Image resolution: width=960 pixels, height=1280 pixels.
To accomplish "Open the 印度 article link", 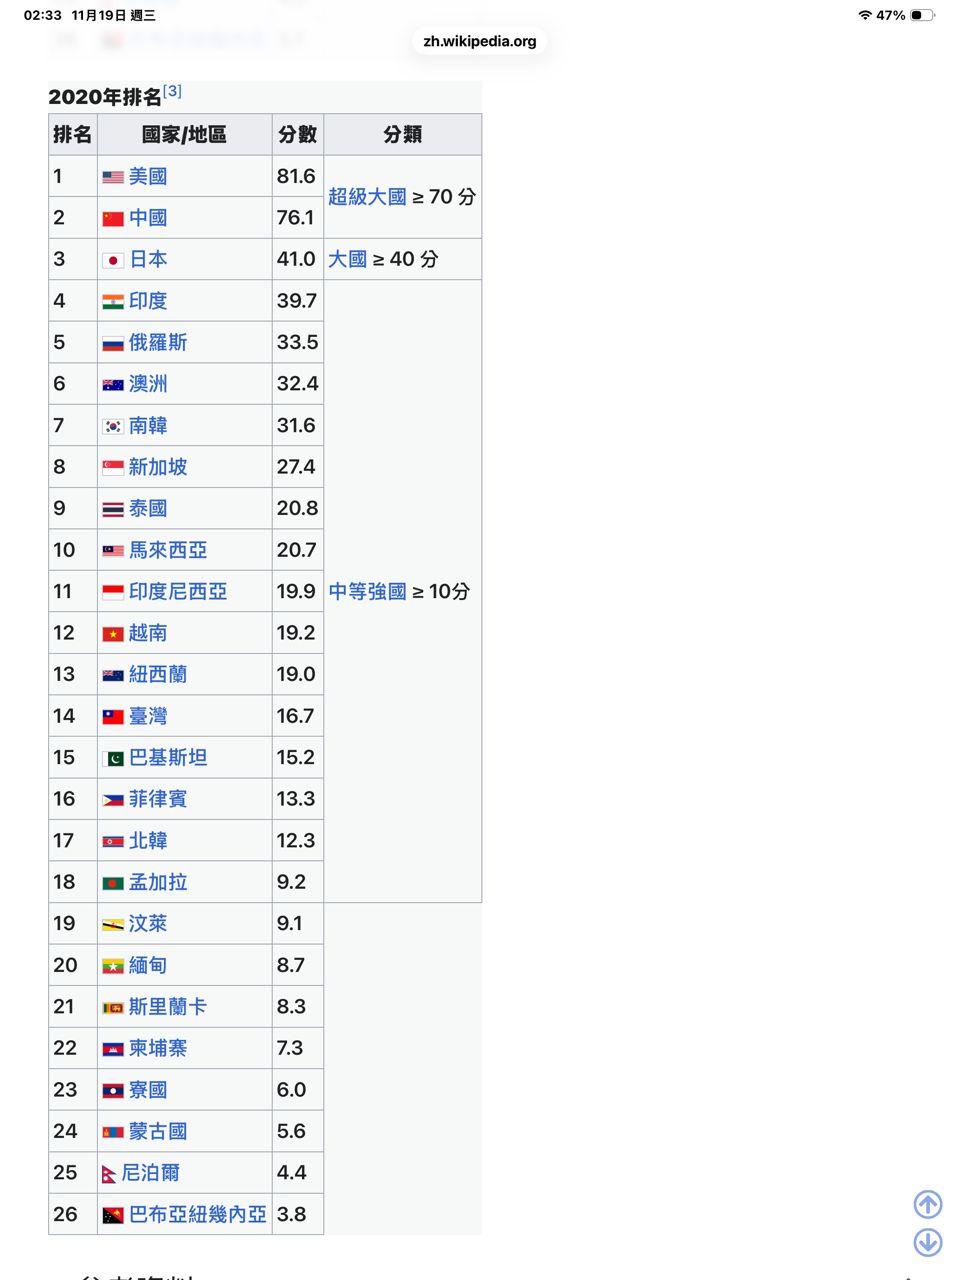I will click(148, 301).
